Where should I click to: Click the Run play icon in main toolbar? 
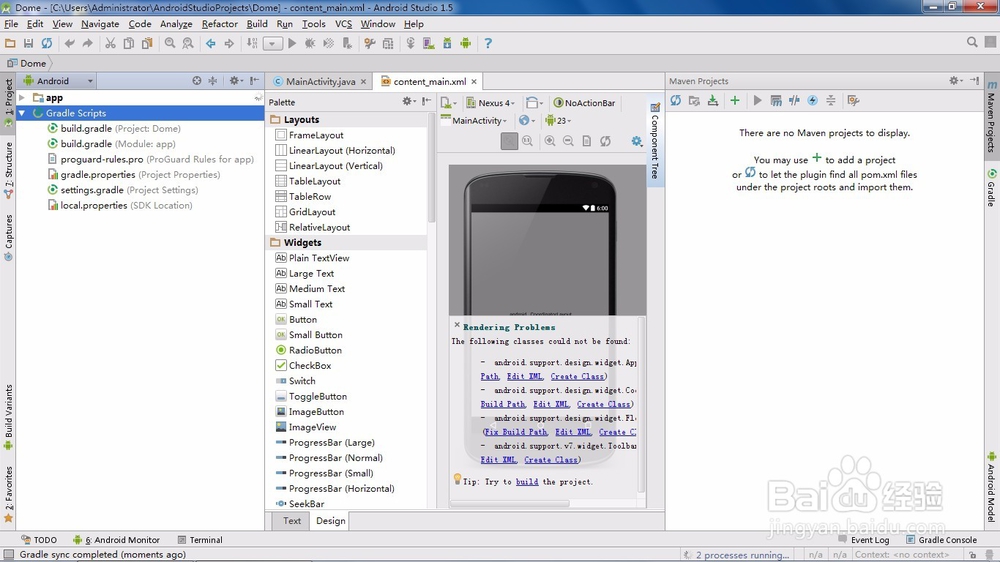coord(292,43)
